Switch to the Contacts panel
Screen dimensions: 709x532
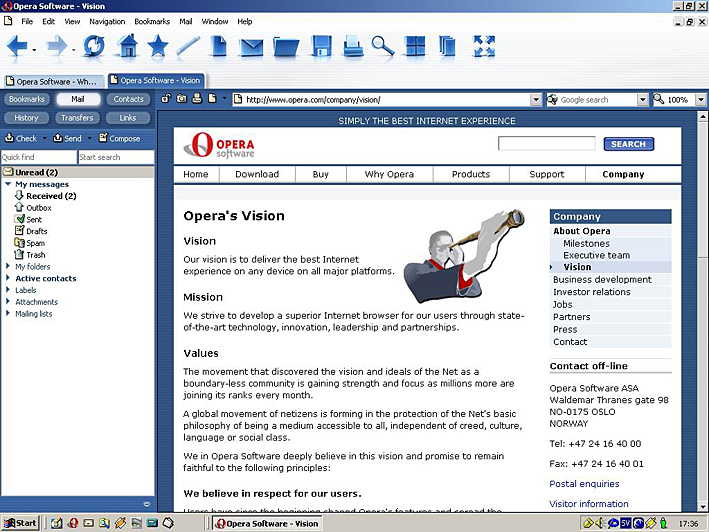(128, 99)
